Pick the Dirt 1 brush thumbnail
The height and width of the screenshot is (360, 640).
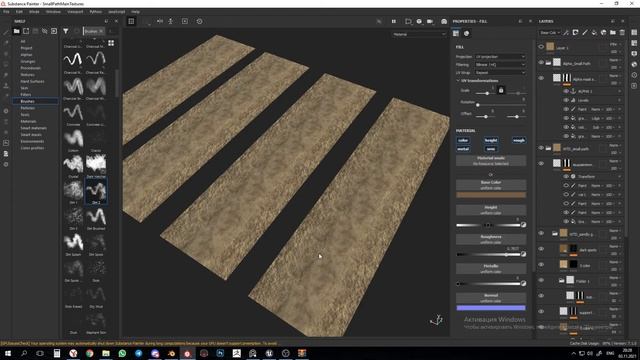click(x=73, y=191)
